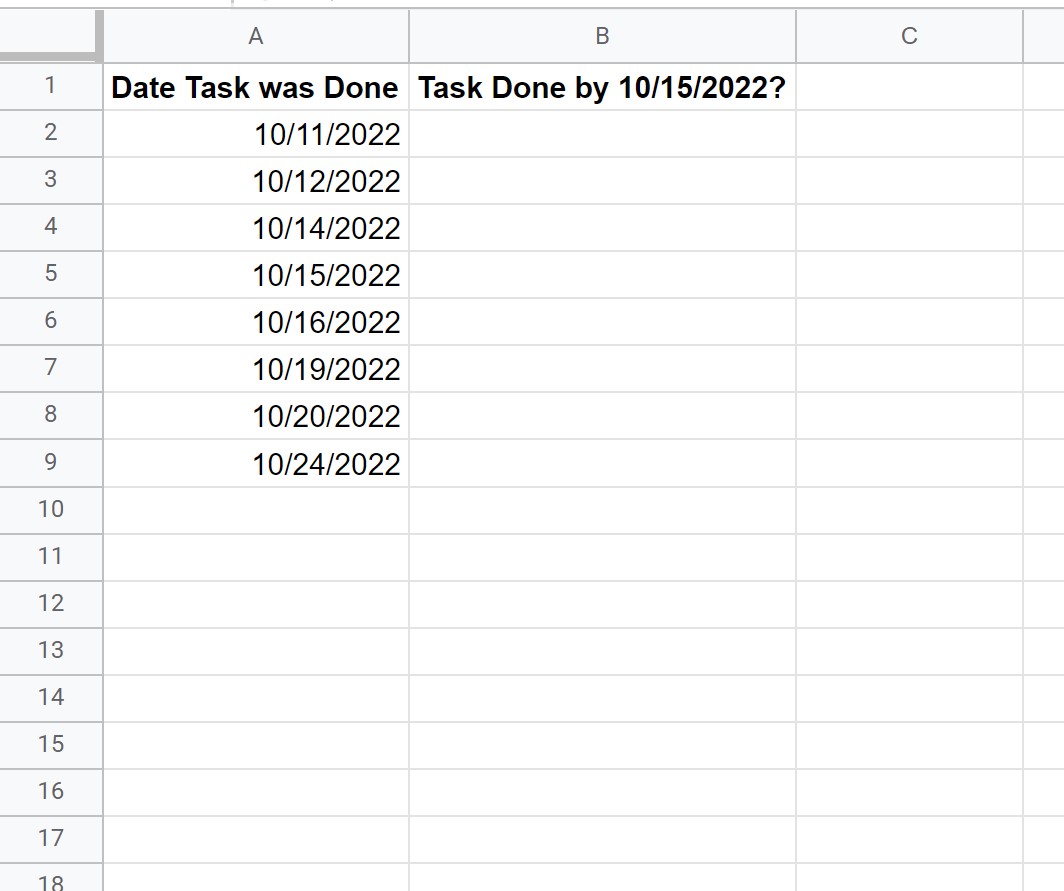
Task: Select the cell containing 10/20/2022
Action: [256, 415]
